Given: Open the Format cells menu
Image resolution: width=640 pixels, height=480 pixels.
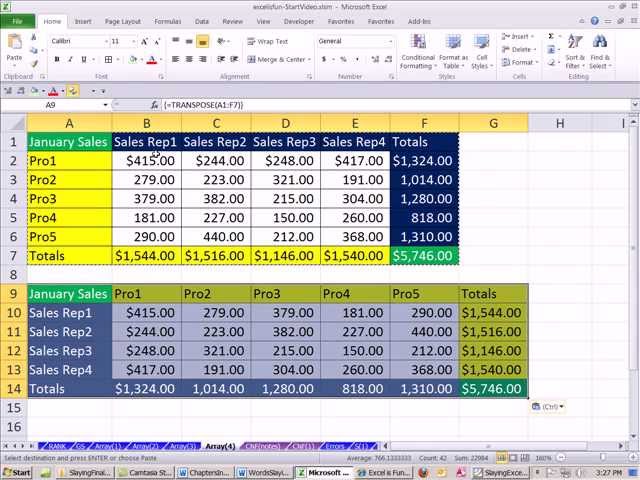Looking at the screenshot, I should [x=520, y=62].
